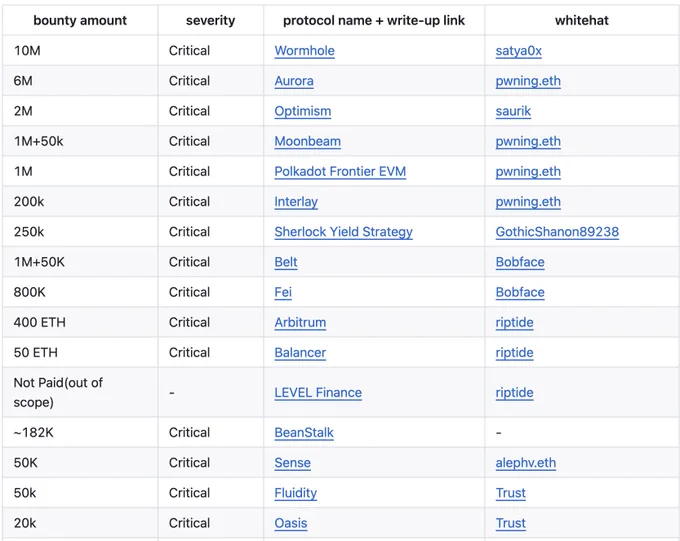This screenshot has width=680, height=541.
Task: Open the Balancer write-up link
Action: pyautogui.click(x=300, y=353)
